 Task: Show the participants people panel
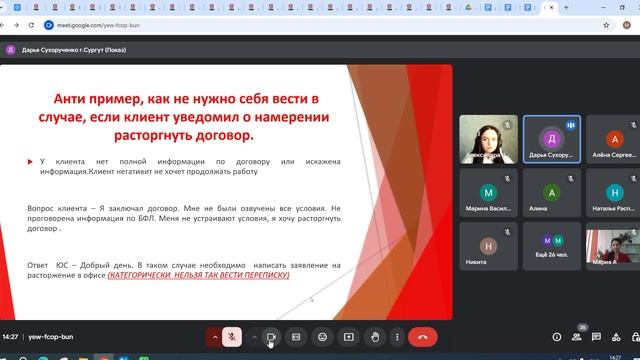point(576,337)
